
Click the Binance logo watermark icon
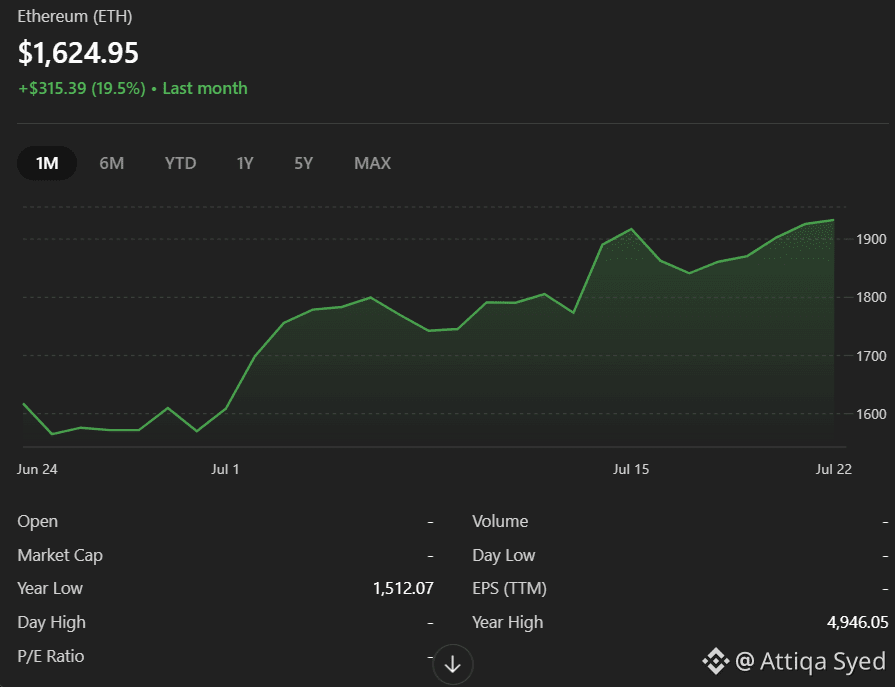point(716,661)
